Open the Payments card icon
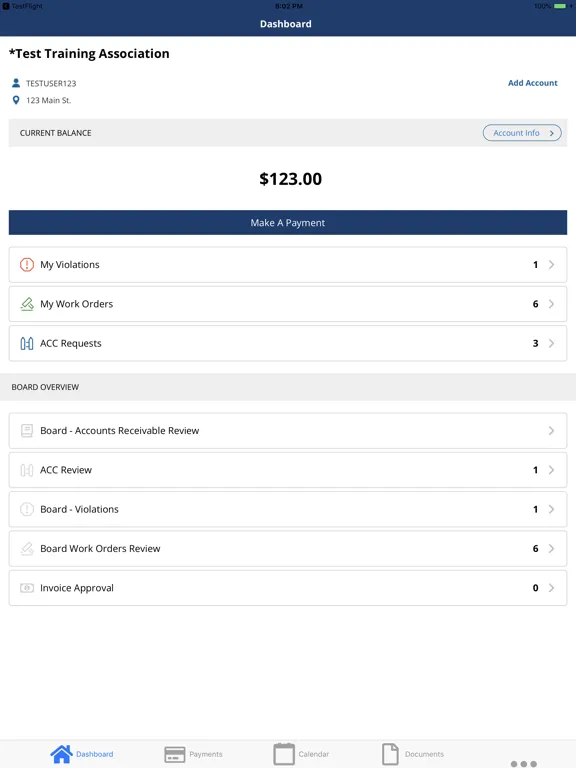 (175, 754)
